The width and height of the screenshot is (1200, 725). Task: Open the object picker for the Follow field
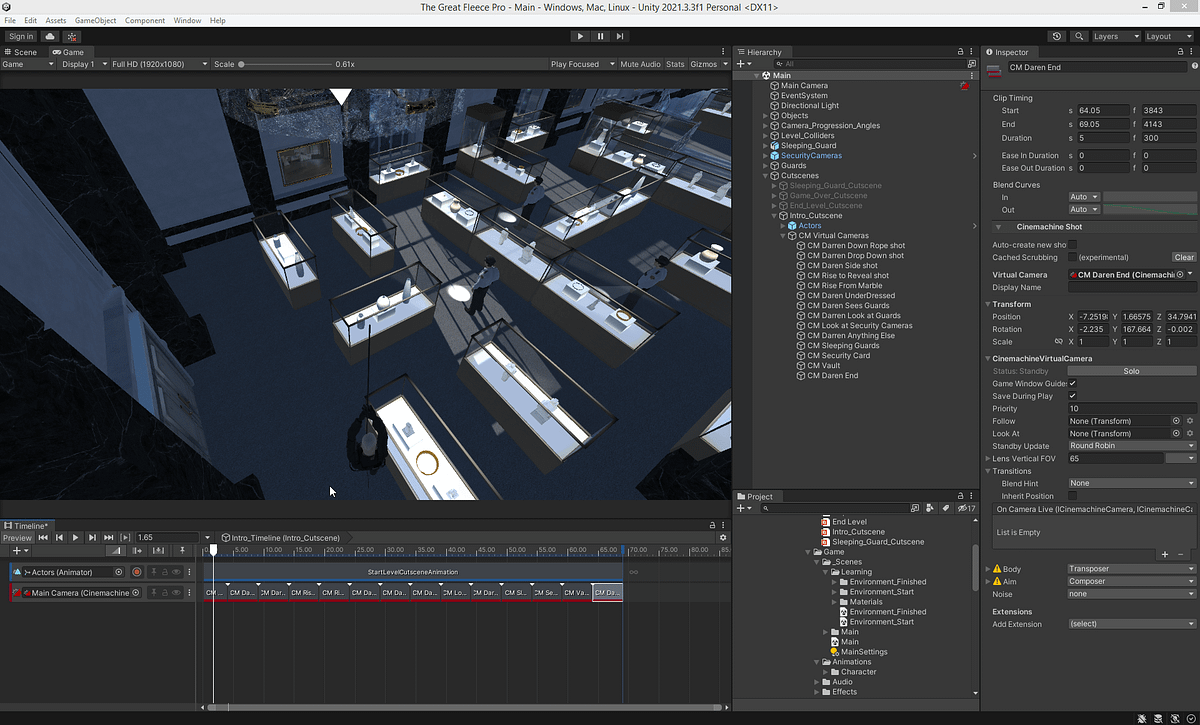pos(1177,420)
